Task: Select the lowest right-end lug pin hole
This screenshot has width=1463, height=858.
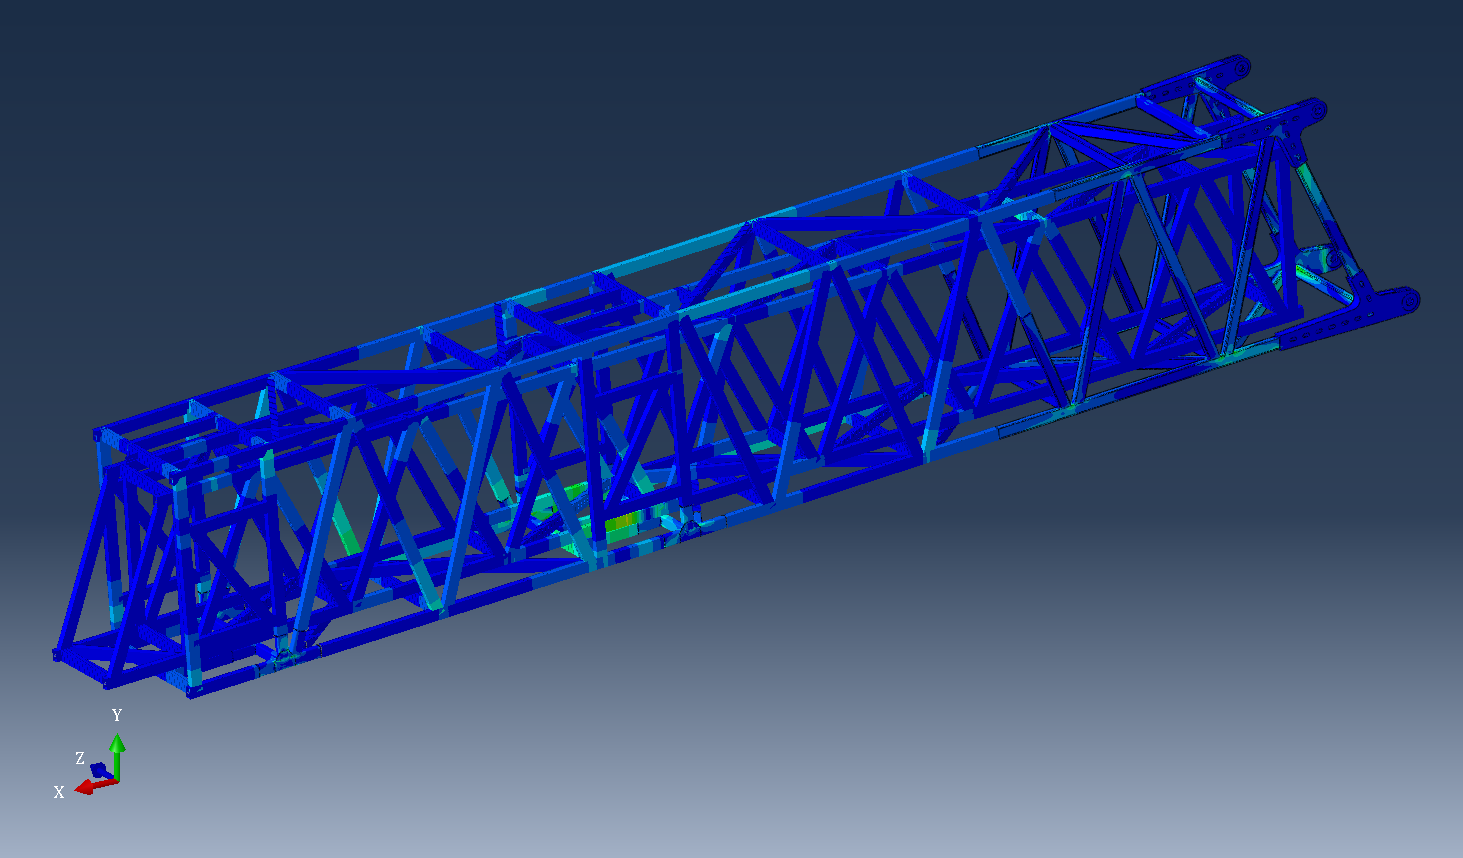Action: (1409, 299)
